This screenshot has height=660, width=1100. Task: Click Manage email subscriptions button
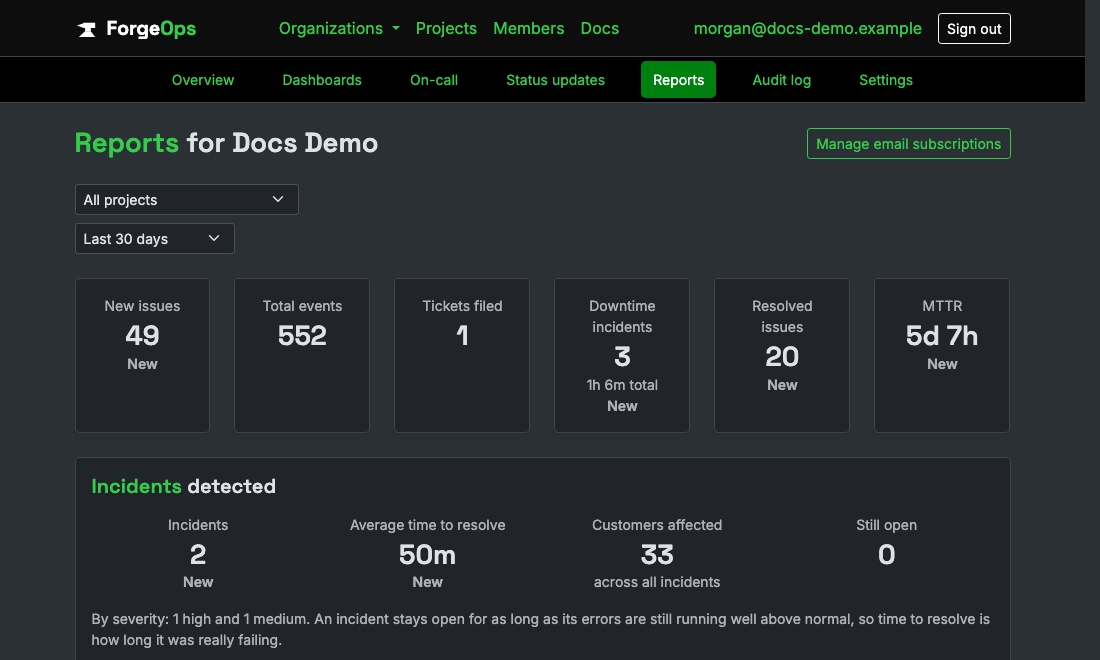coord(908,144)
